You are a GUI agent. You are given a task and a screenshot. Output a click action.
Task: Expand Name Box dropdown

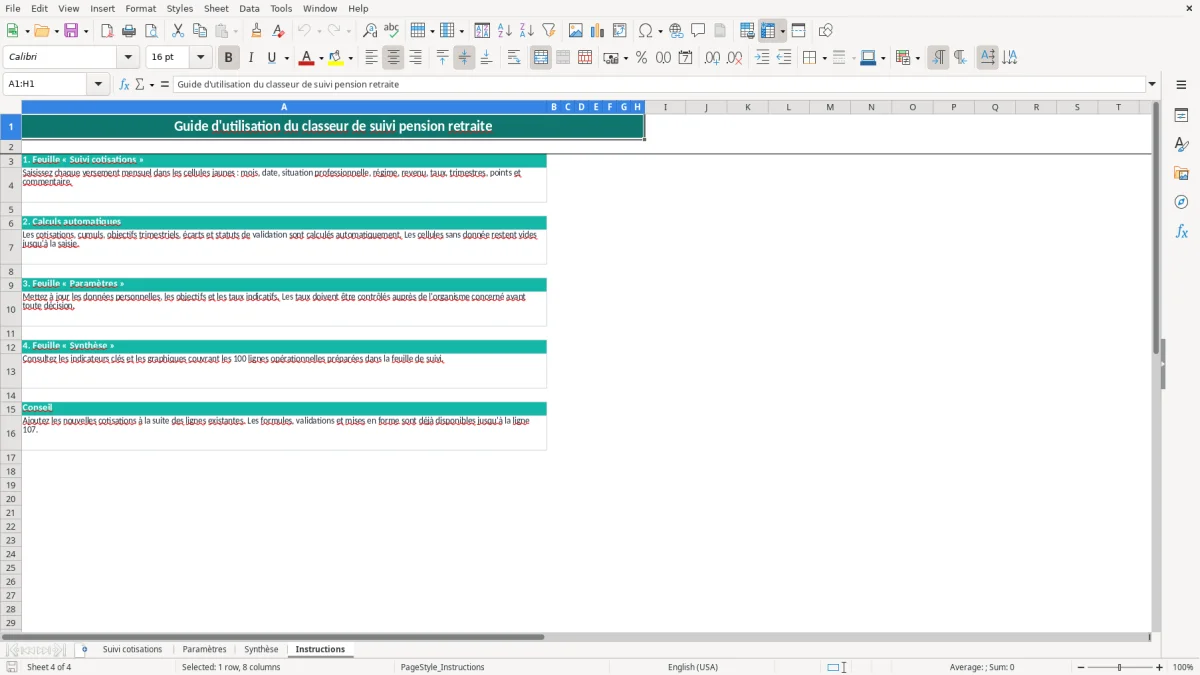tap(98, 85)
